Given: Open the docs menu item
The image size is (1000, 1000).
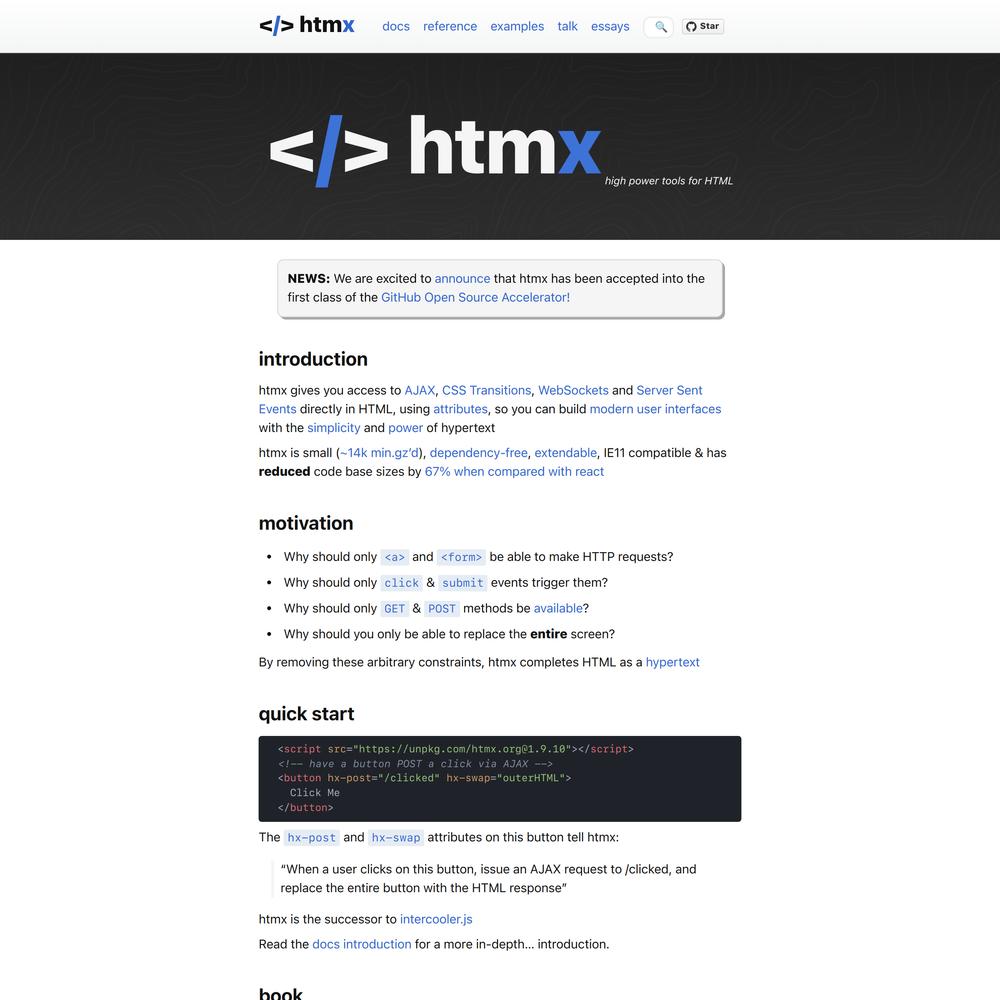Looking at the screenshot, I should (x=395, y=26).
